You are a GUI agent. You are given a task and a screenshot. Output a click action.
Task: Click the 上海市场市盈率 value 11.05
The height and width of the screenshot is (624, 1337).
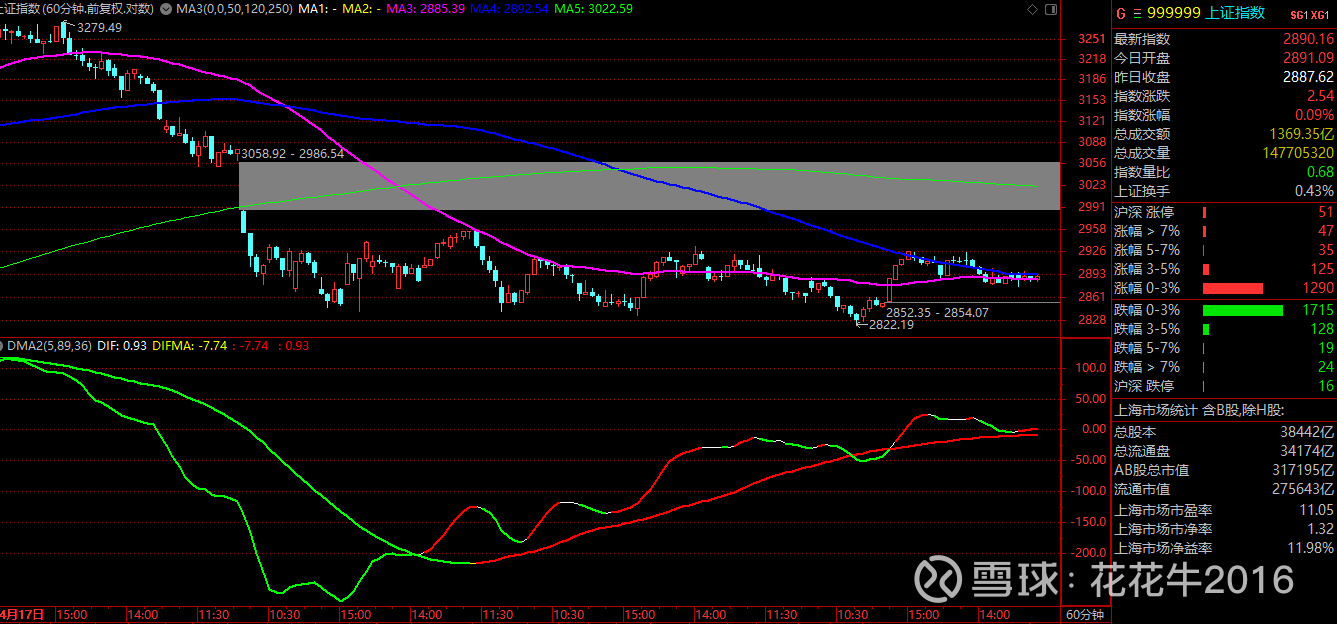pos(1317,510)
